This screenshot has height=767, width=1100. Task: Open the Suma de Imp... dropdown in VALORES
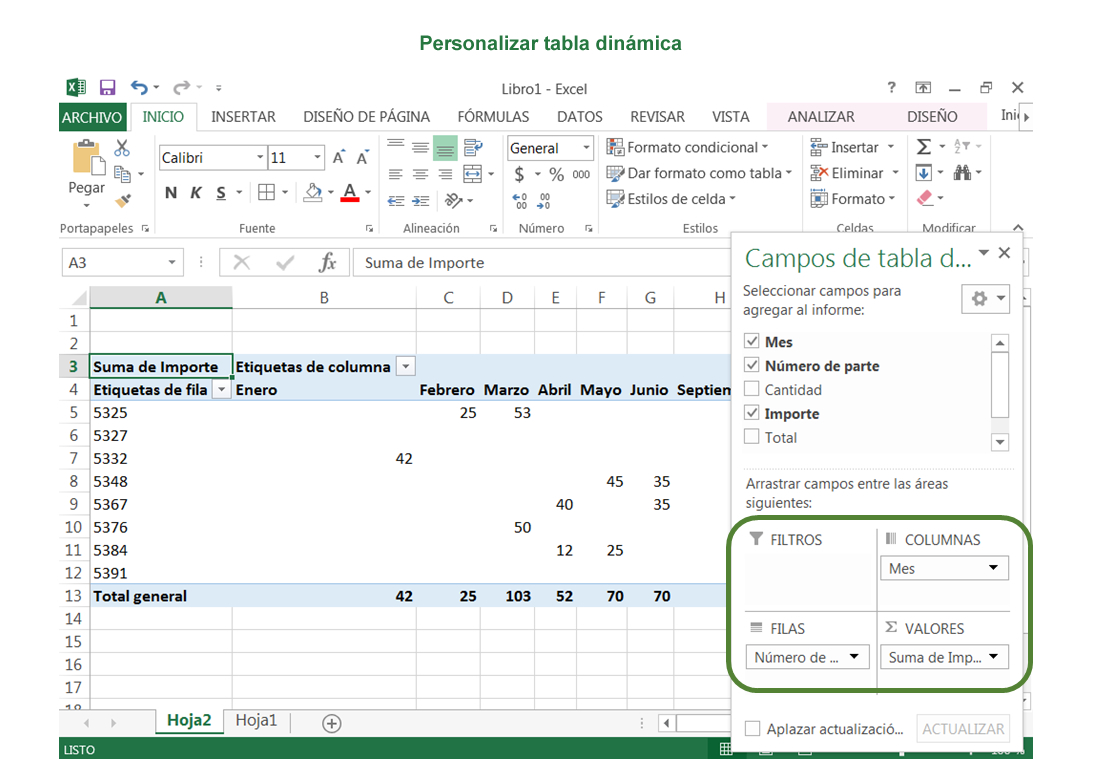pos(993,657)
